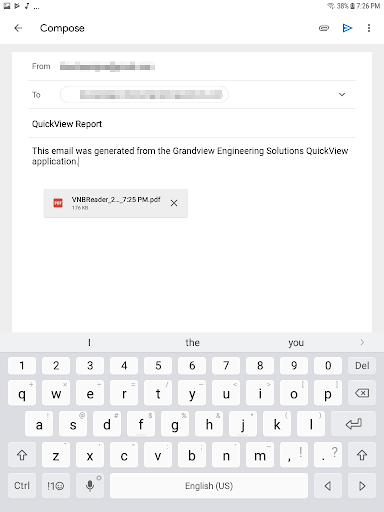Expand more word suggestions arrow
Screen dimensions: 384x512
(362, 342)
